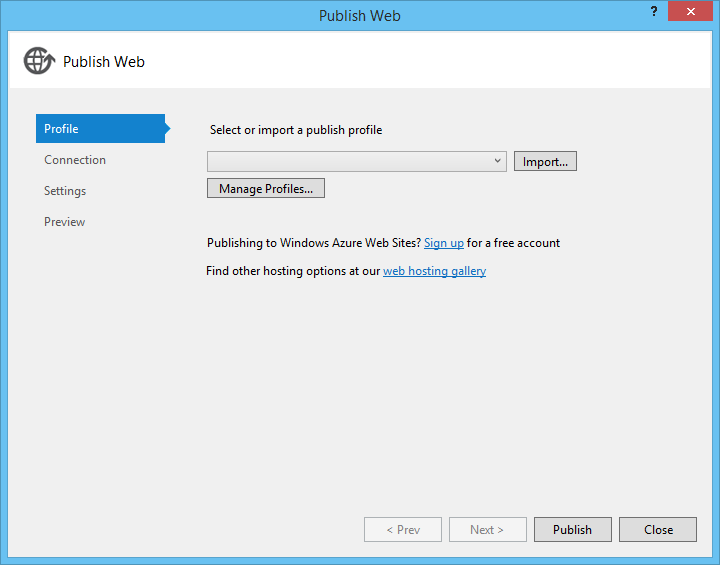Open the Preview step

click(x=64, y=222)
